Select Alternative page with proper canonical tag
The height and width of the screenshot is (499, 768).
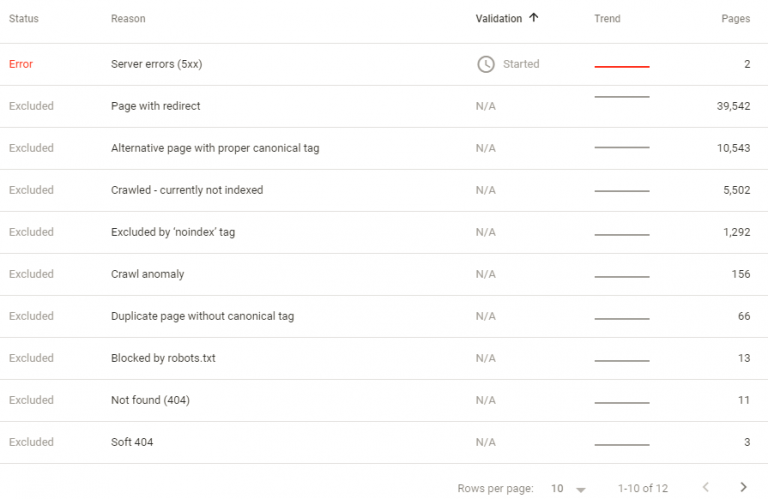click(x=384, y=148)
